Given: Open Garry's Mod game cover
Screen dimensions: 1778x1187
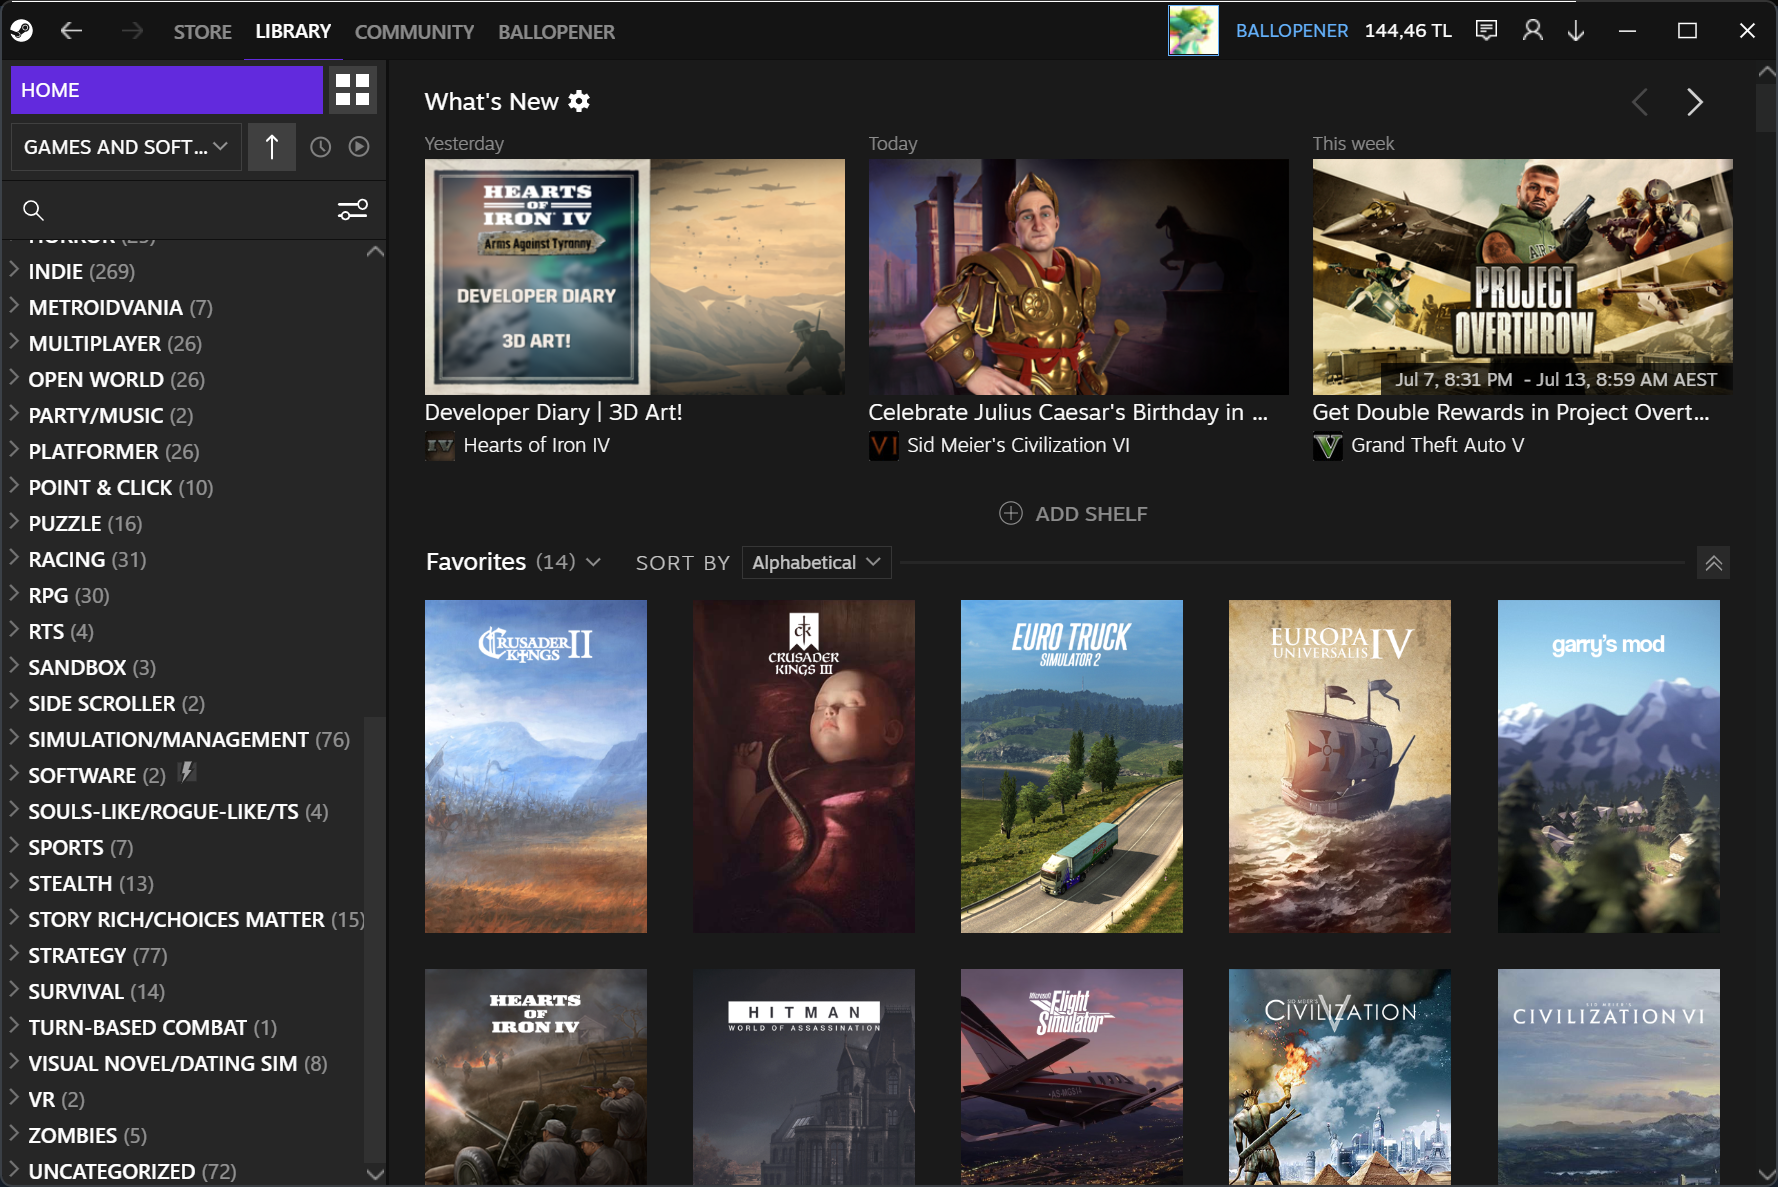Looking at the screenshot, I should pos(1609,766).
